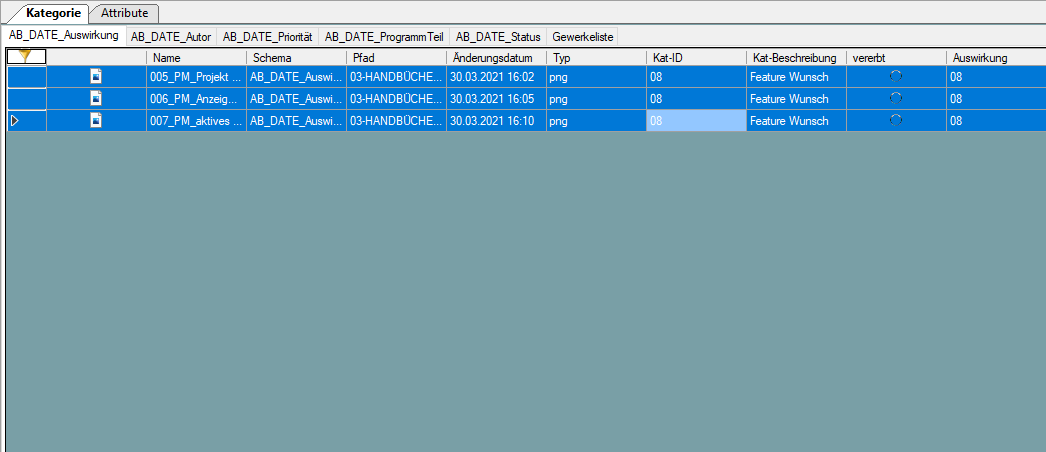Switch to the Attribute tab
Image resolution: width=1046 pixels, height=452 pixels.
[124, 13]
